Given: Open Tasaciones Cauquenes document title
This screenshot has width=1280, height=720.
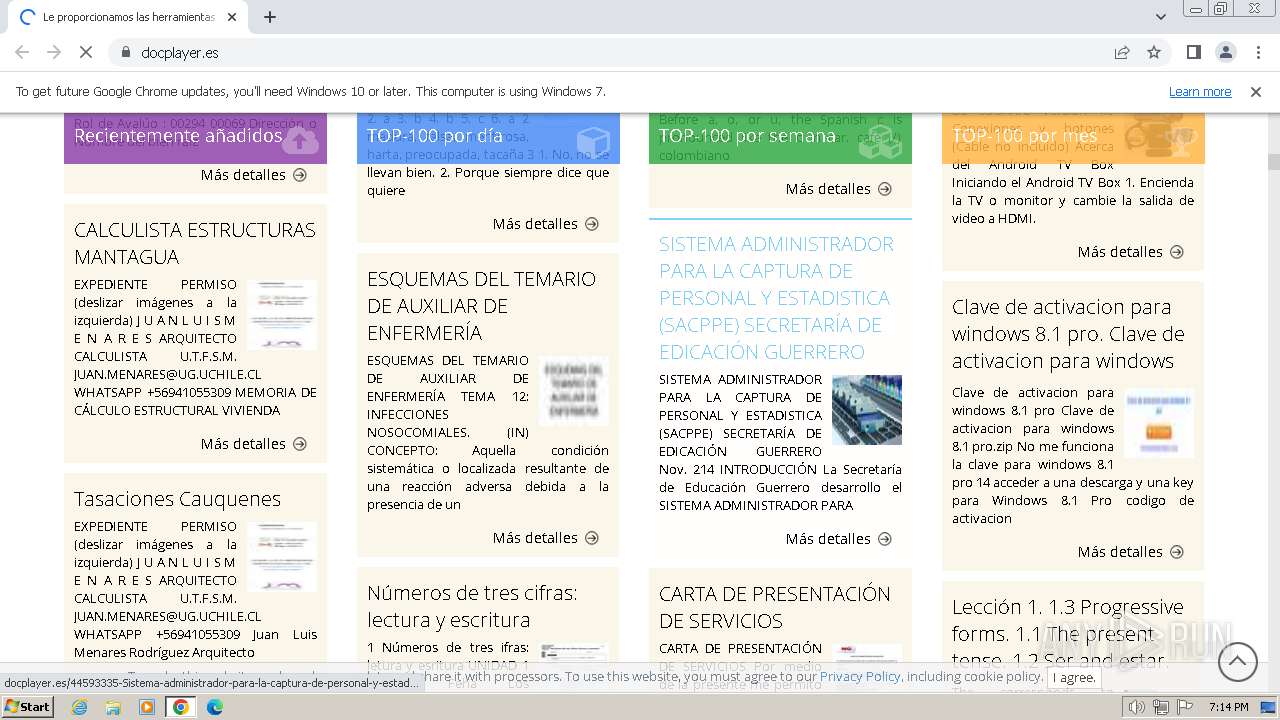Looking at the screenshot, I should pos(177,499).
